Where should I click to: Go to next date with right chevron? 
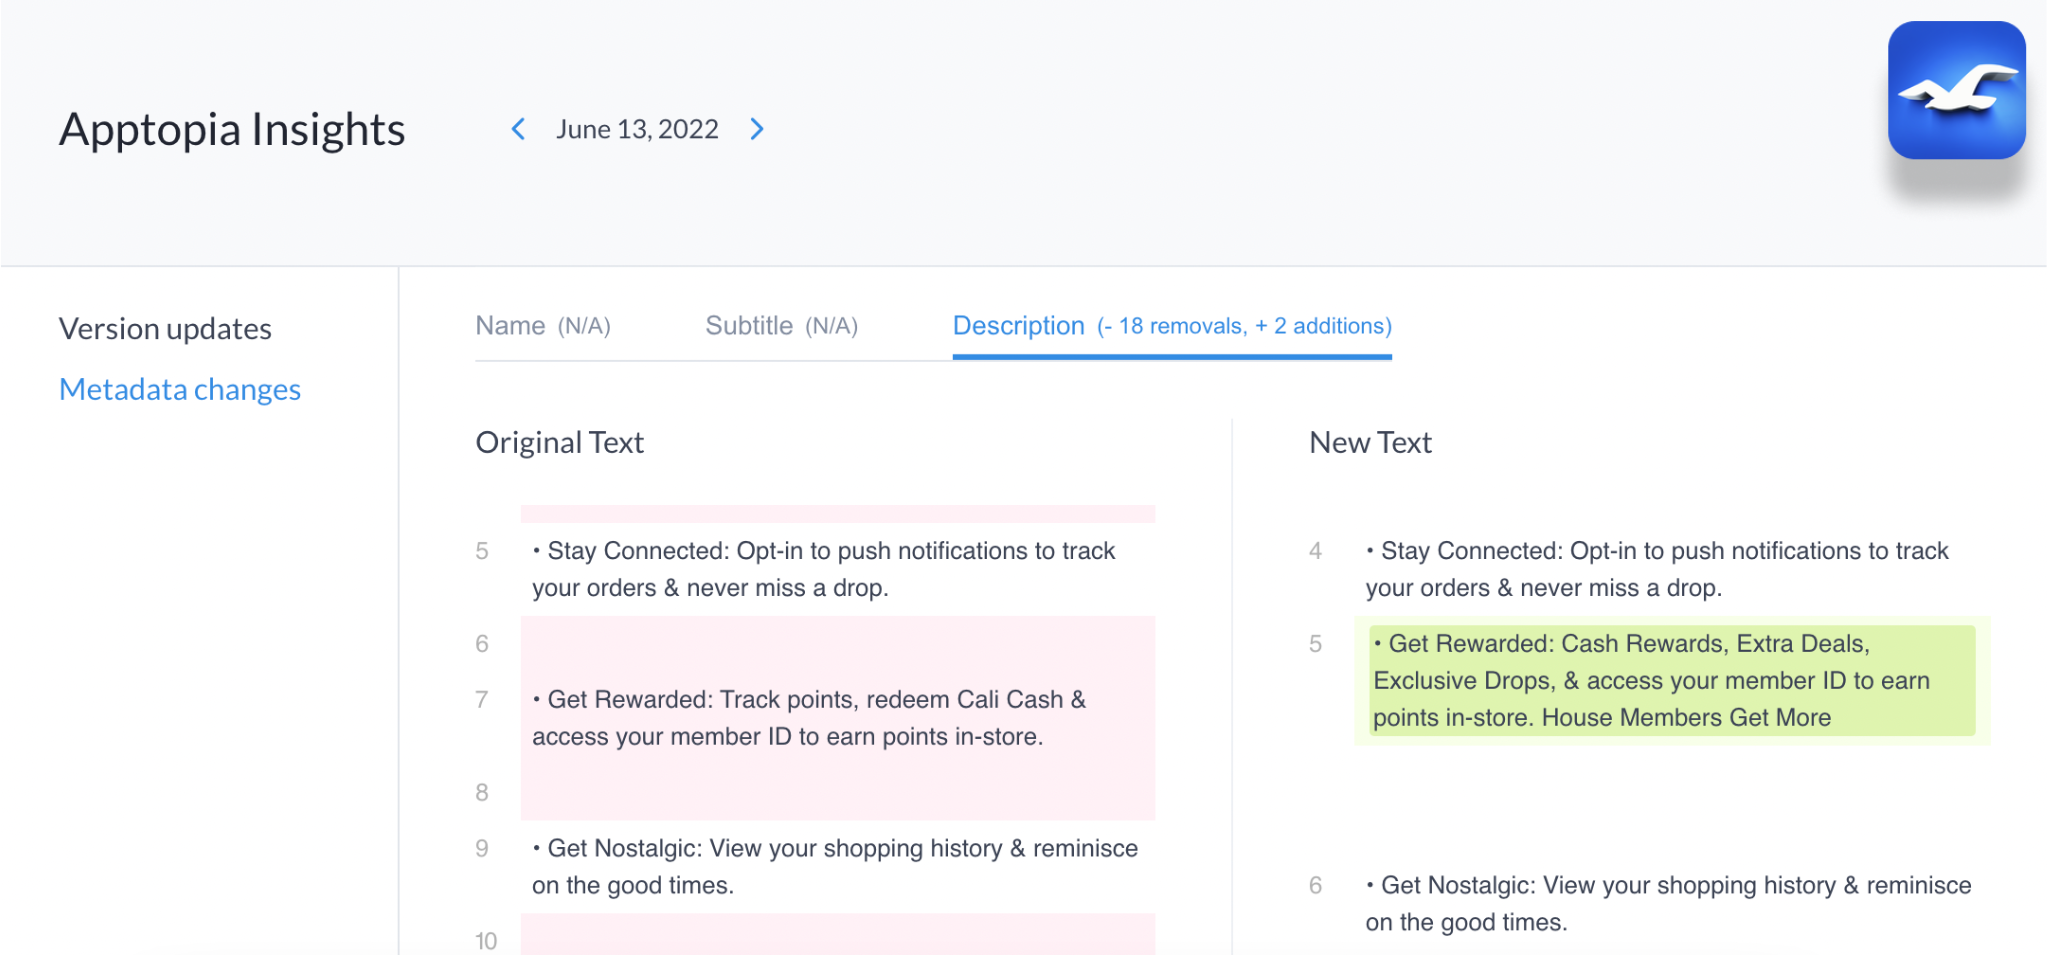click(757, 129)
